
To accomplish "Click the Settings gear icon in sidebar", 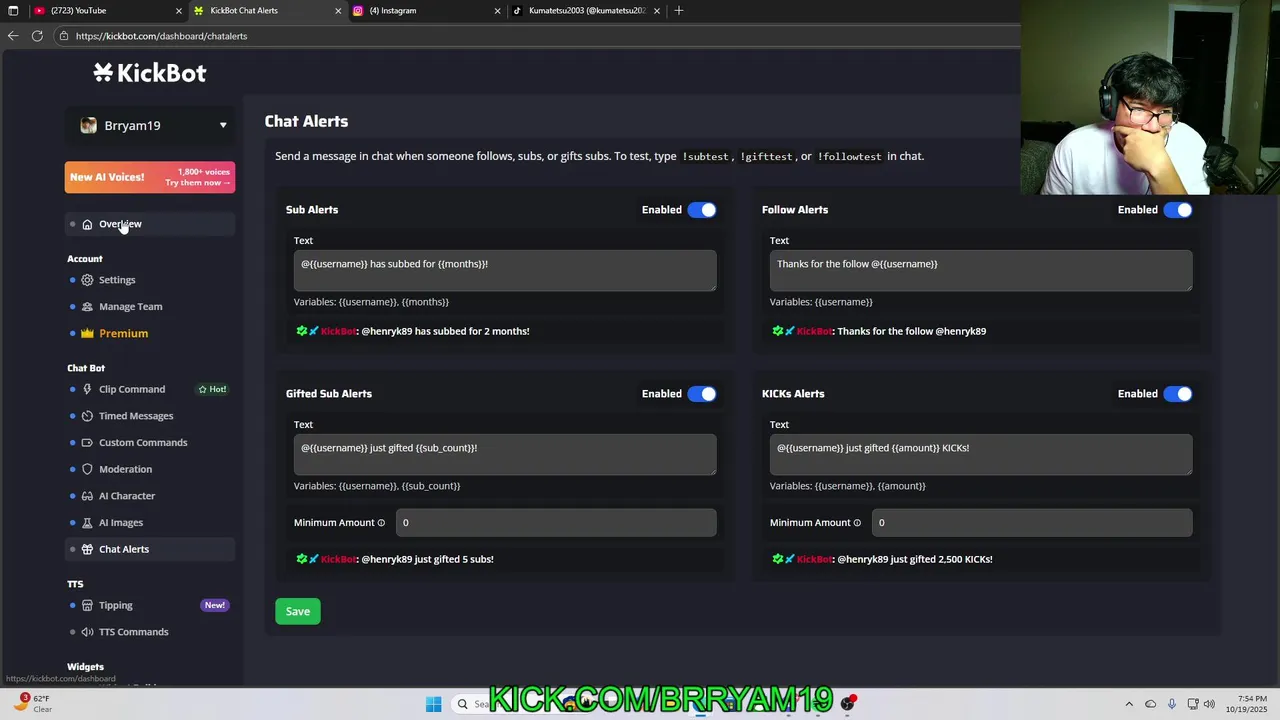I will click(87, 280).
